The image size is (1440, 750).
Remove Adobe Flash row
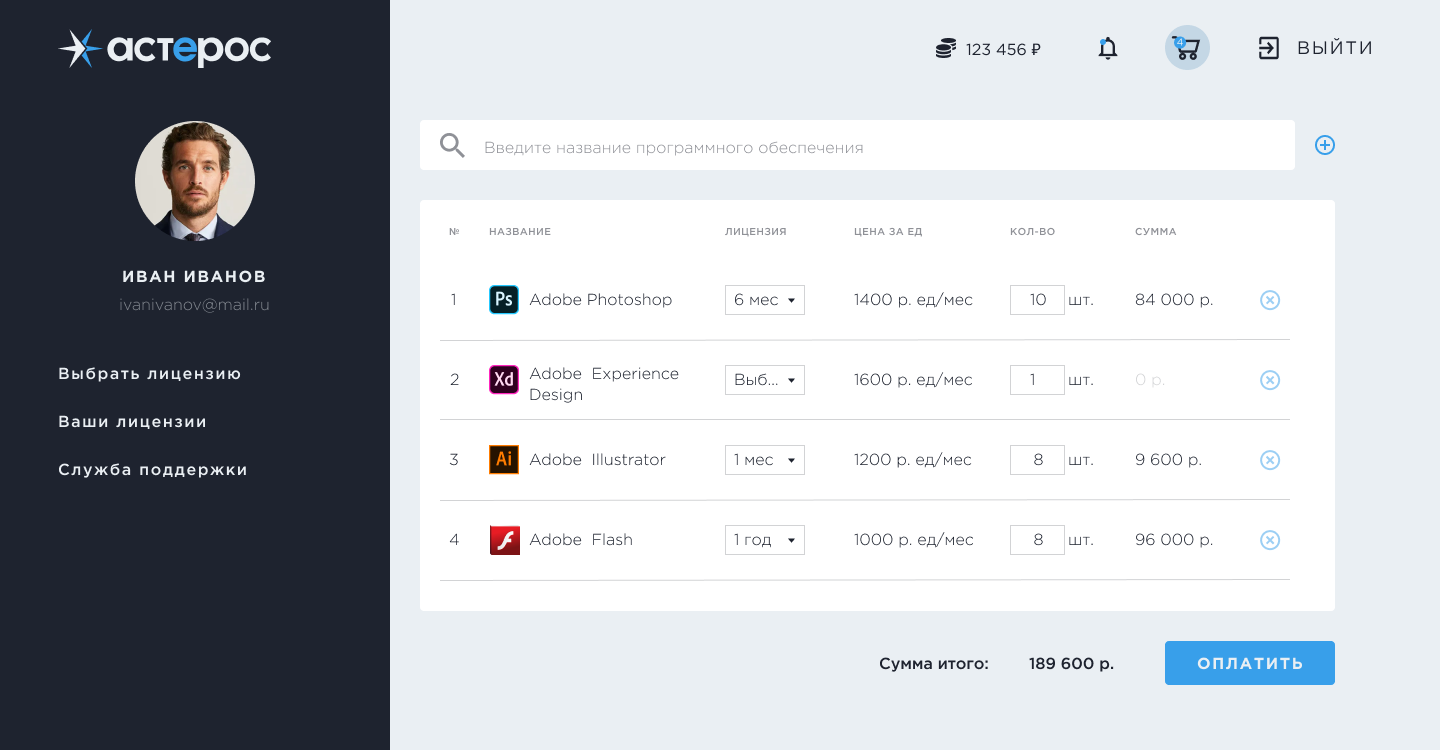(x=1270, y=540)
